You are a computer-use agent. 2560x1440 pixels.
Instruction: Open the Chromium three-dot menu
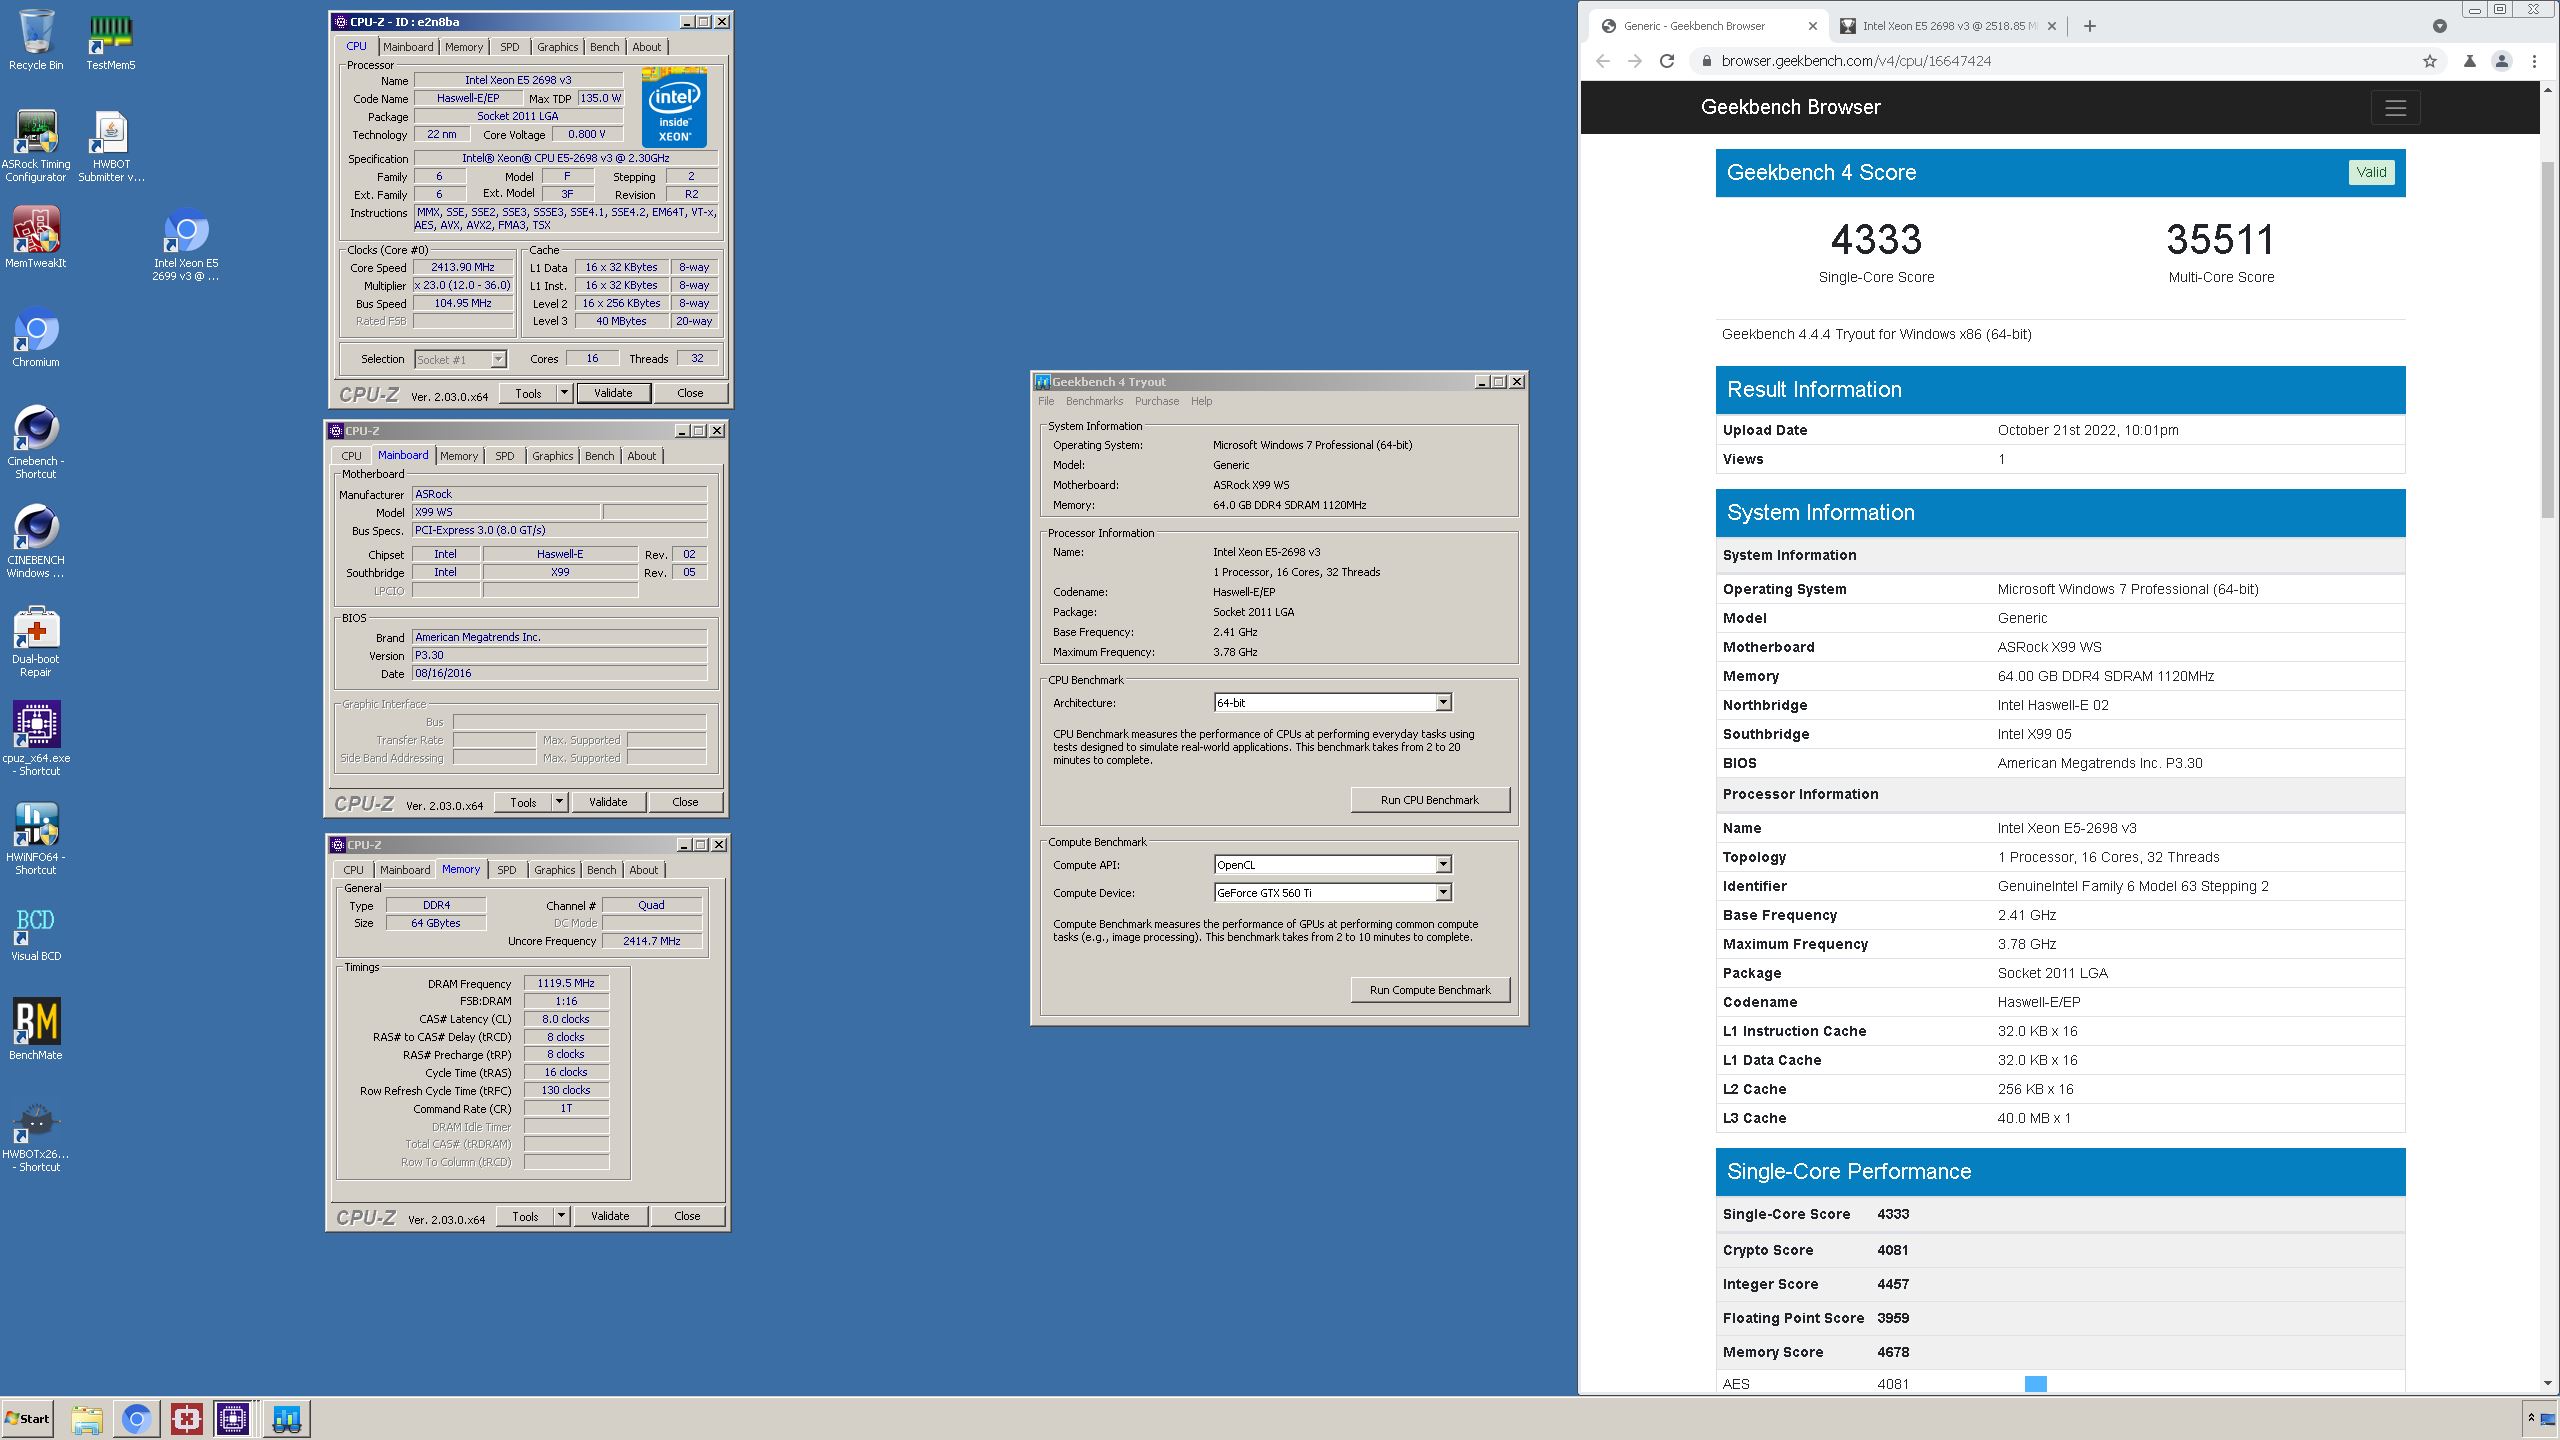click(2534, 61)
